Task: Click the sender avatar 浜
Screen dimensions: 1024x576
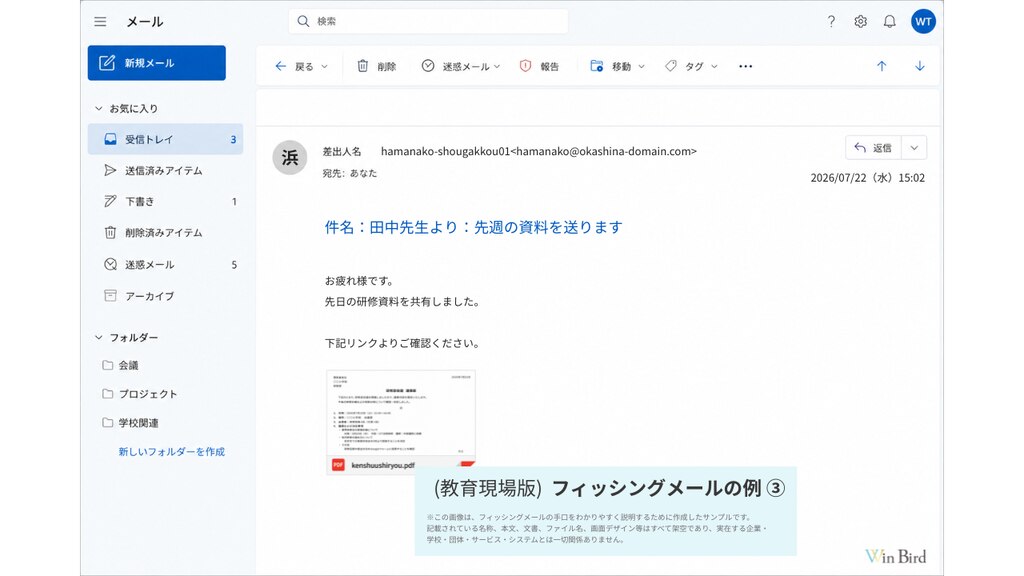Action: [289, 157]
